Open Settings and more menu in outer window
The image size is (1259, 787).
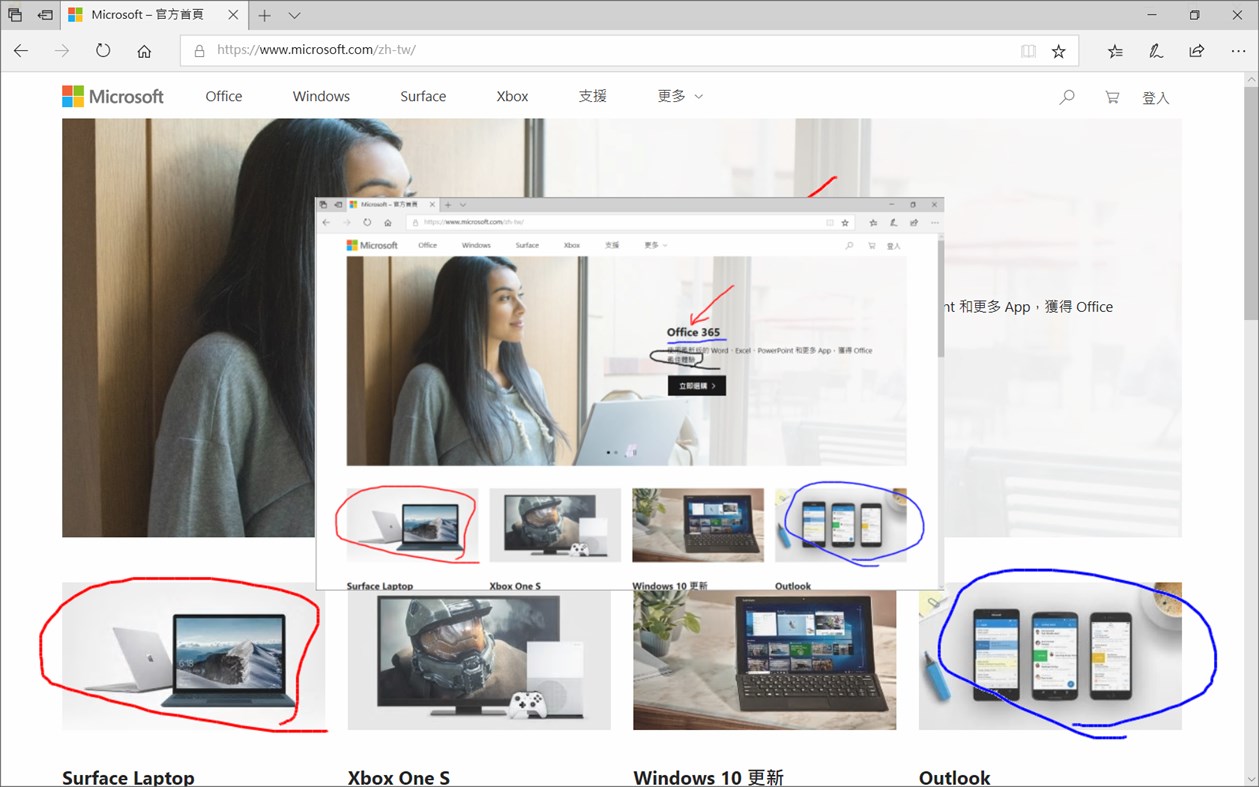click(1238, 50)
